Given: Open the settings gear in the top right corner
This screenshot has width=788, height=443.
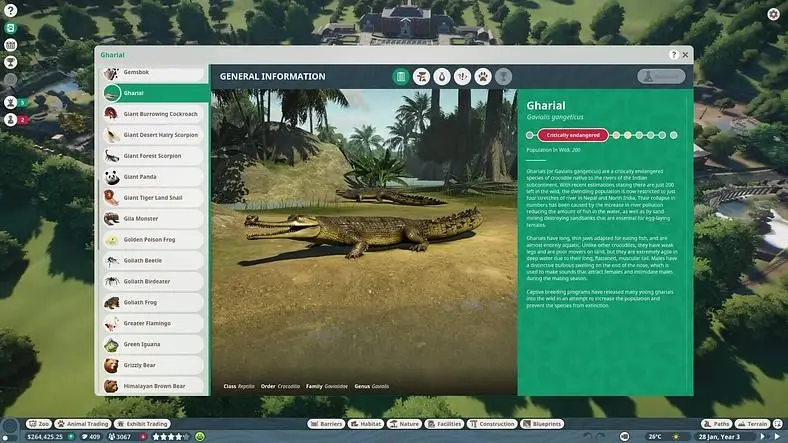Looking at the screenshot, I should 773,14.
